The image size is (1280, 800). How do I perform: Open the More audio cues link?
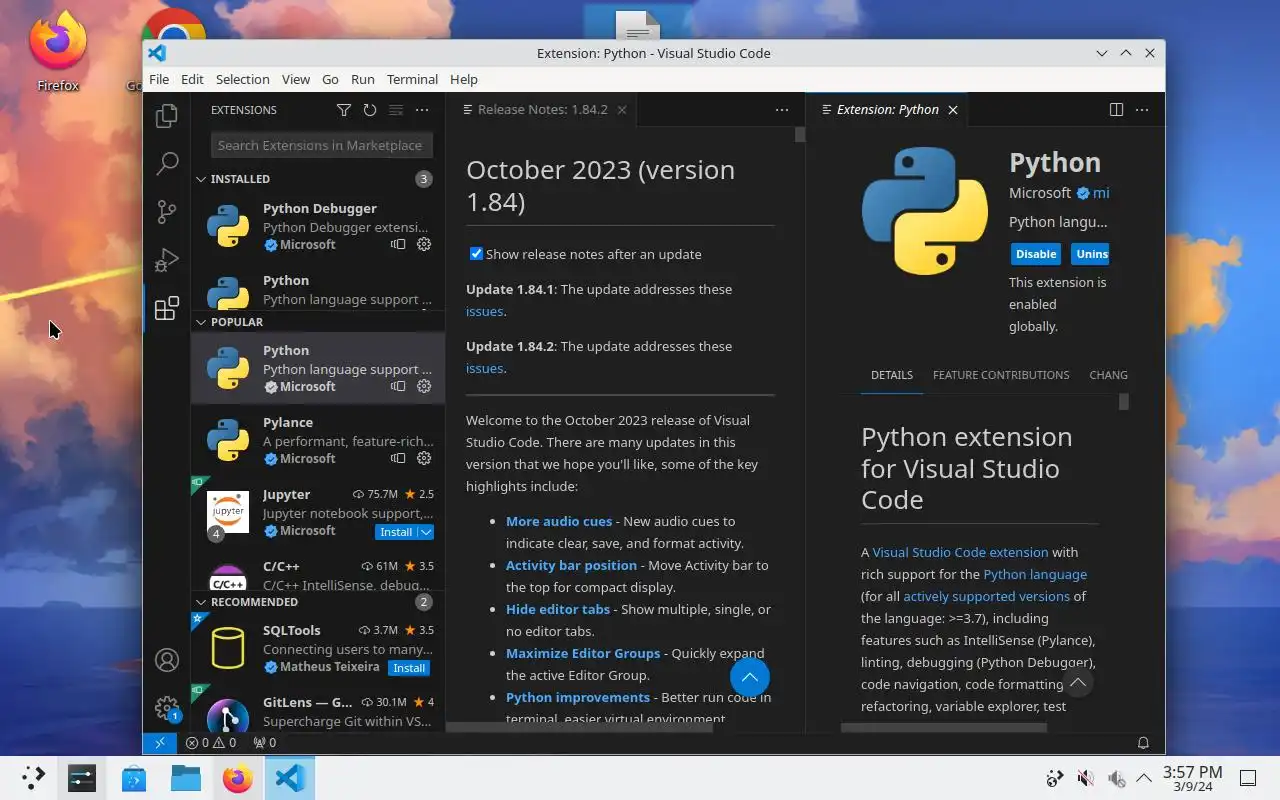click(559, 521)
